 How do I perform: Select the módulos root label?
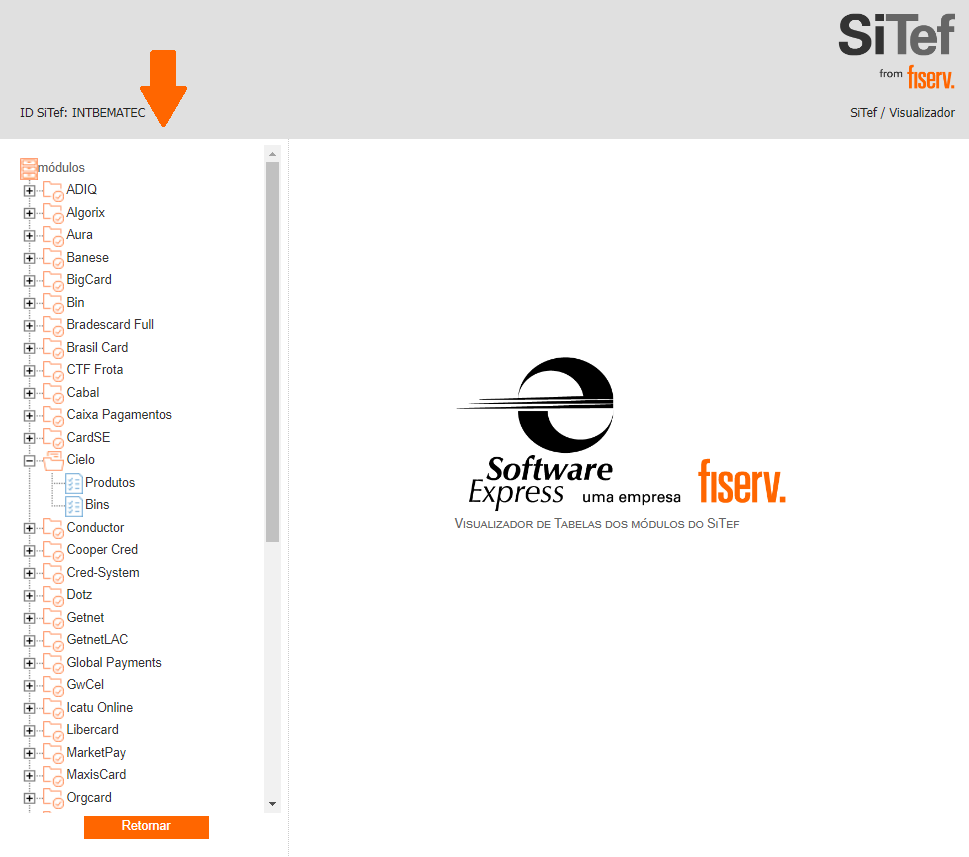point(61,167)
